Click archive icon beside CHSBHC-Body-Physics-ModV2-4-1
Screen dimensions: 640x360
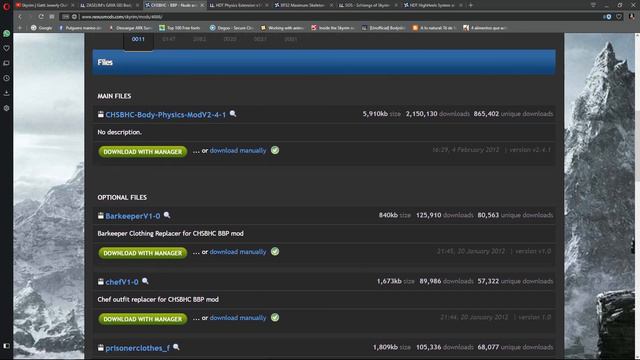100,114
